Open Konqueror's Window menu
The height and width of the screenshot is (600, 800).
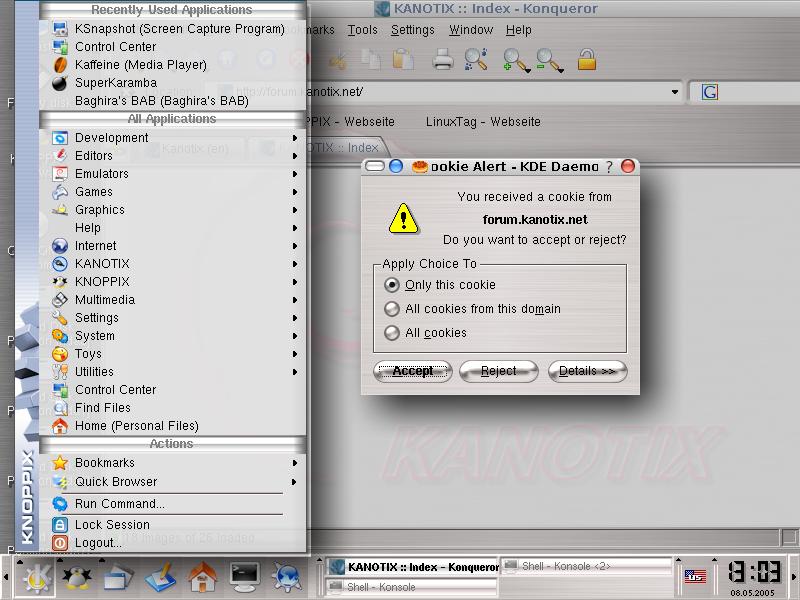[x=471, y=30]
